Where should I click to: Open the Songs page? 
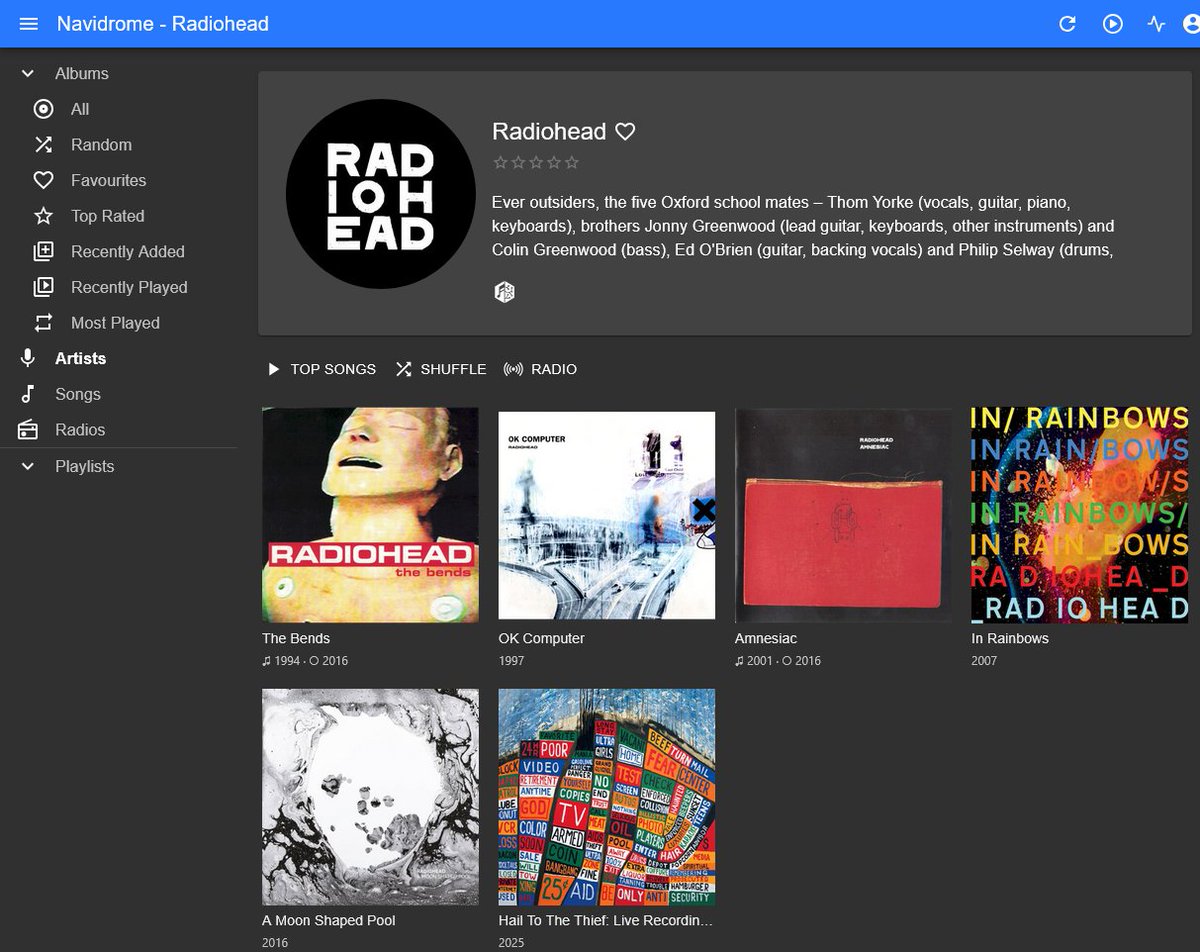click(78, 394)
